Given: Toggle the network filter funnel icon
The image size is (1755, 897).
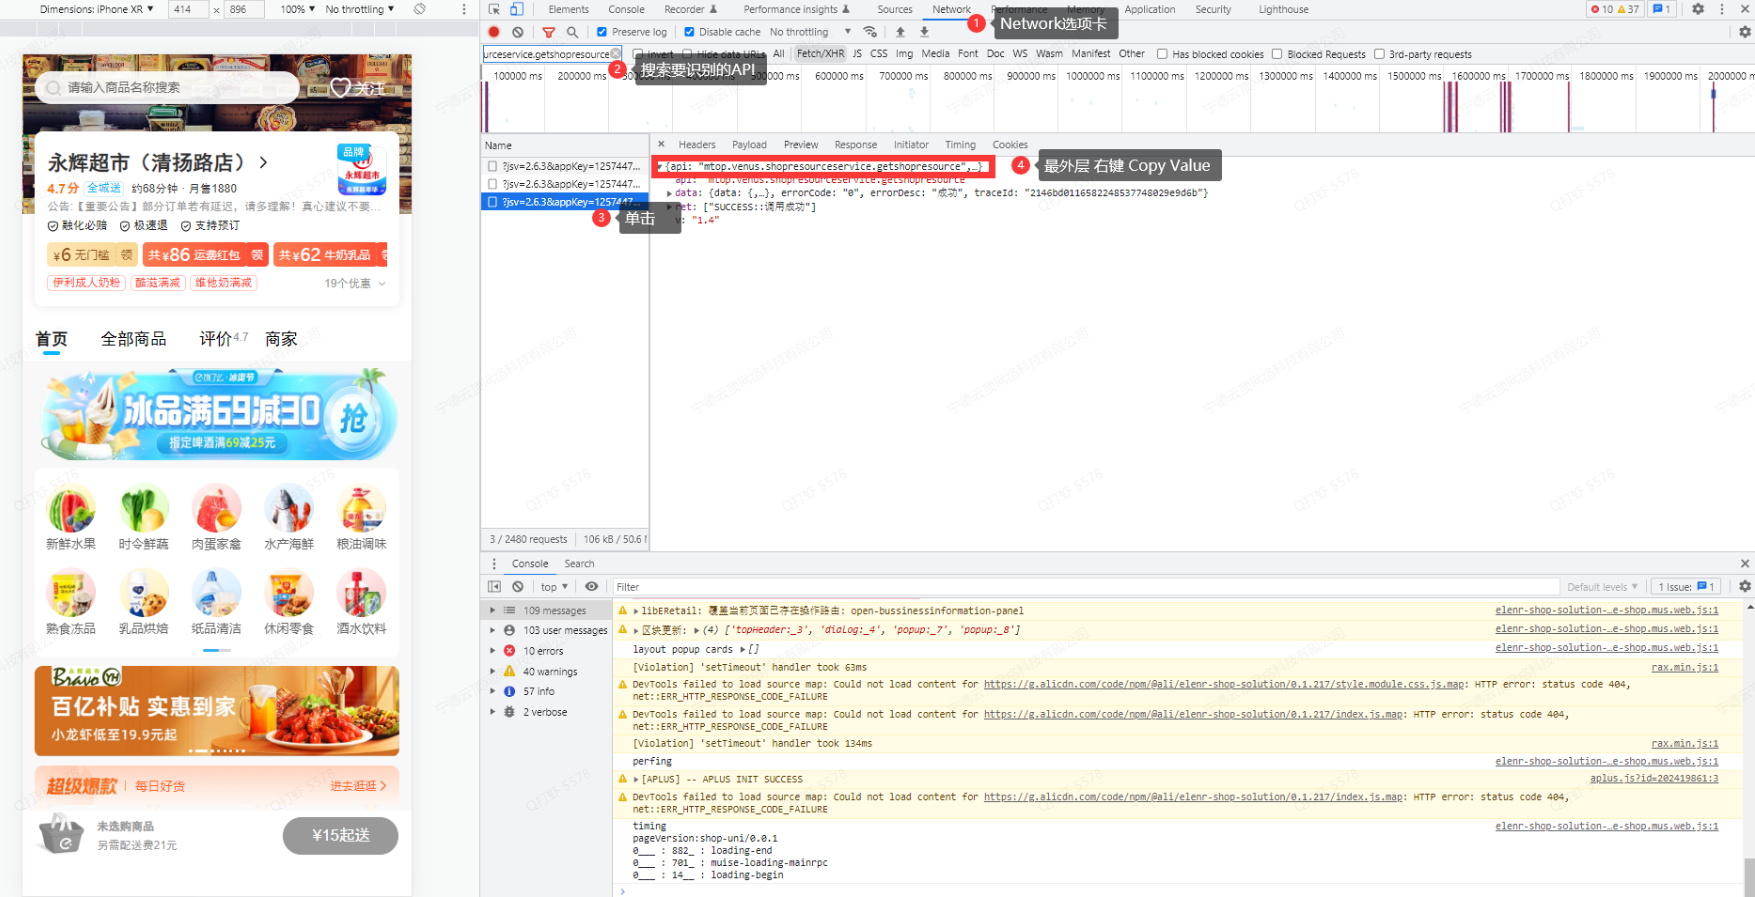Looking at the screenshot, I should pyautogui.click(x=549, y=32).
